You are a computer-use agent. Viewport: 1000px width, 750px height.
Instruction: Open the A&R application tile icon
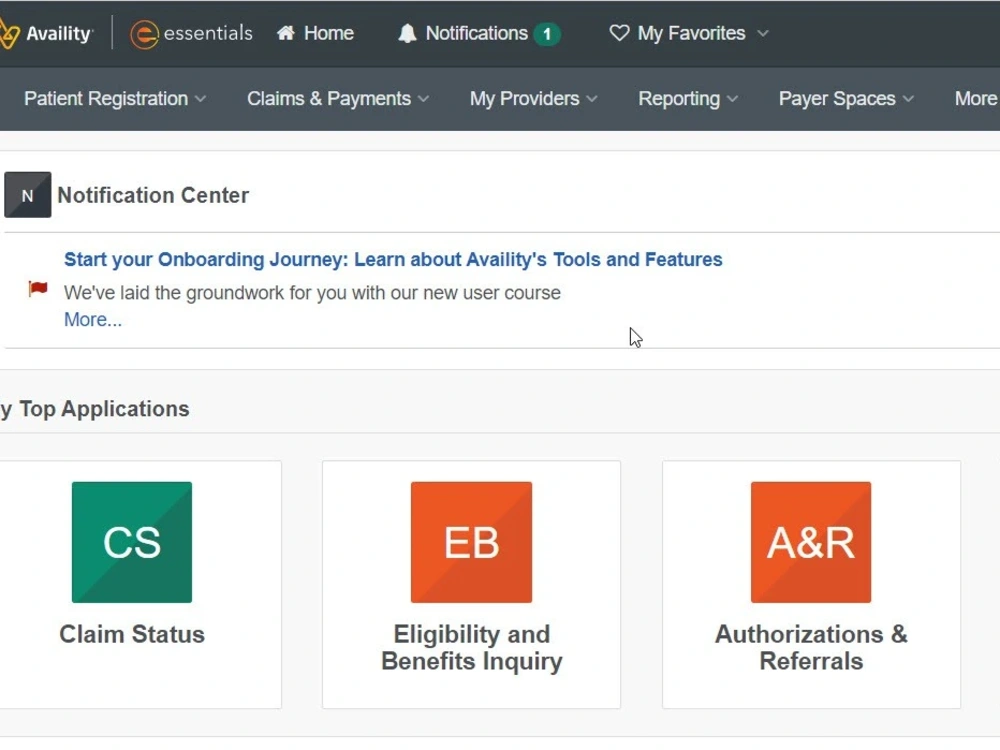point(811,542)
